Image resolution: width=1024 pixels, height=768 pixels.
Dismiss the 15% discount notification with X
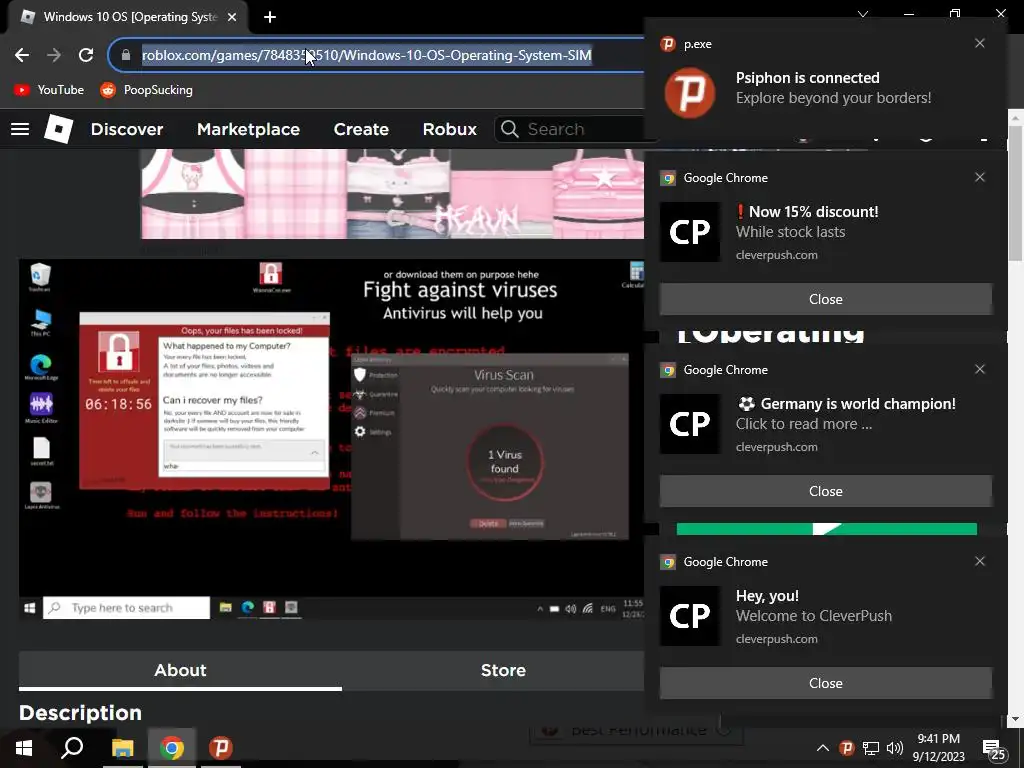click(980, 177)
